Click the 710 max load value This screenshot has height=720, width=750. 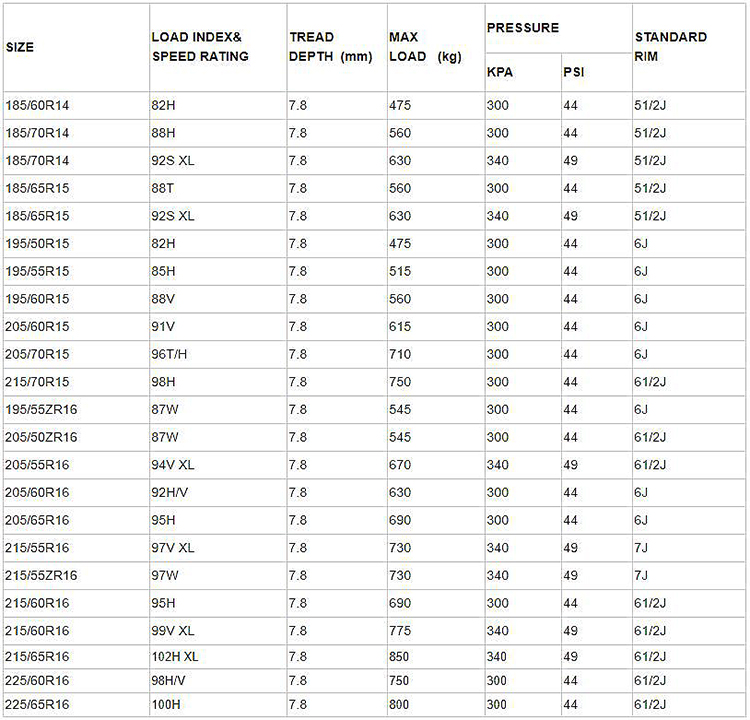(x=400, y=354)
